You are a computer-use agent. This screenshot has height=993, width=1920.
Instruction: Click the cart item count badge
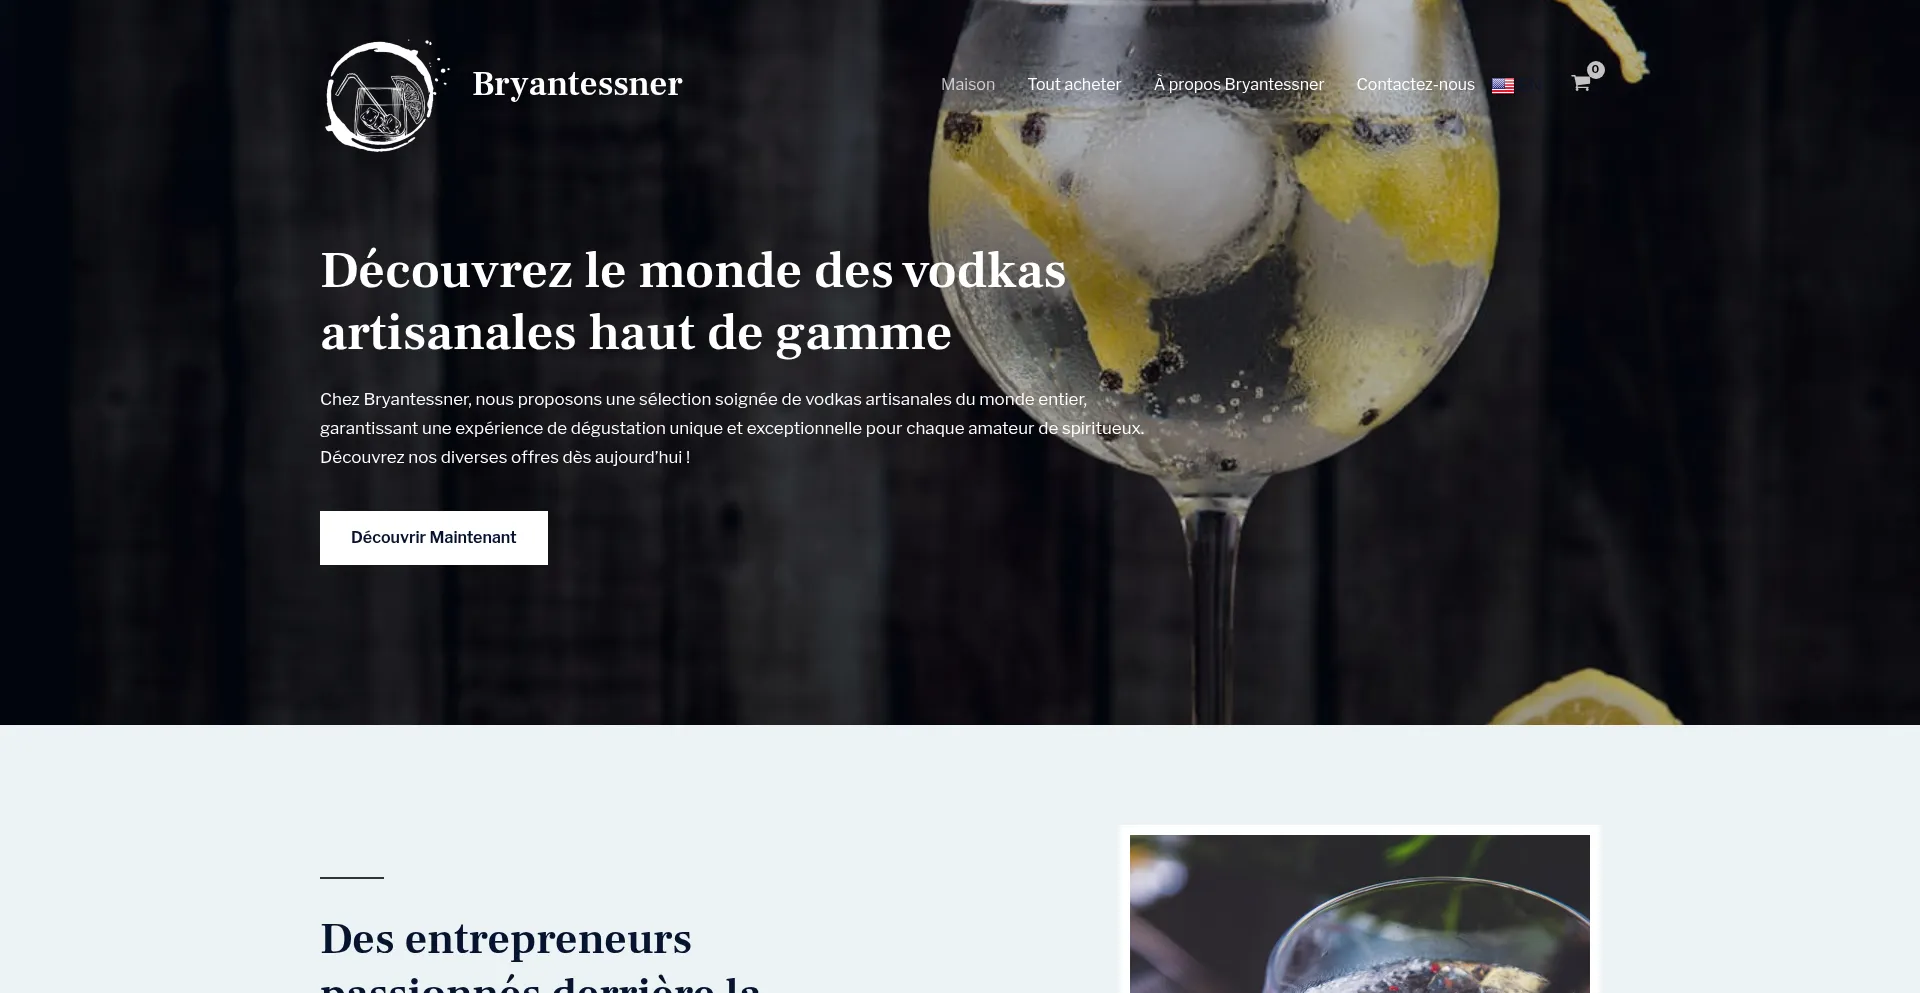[x=1596, y=70]
